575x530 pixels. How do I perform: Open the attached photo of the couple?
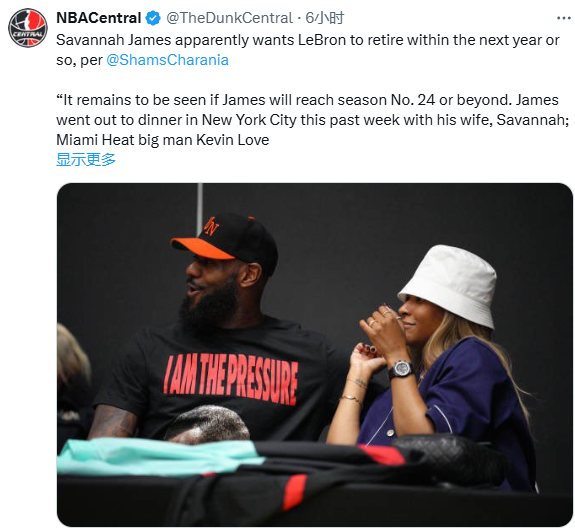(x=315, y=355)
